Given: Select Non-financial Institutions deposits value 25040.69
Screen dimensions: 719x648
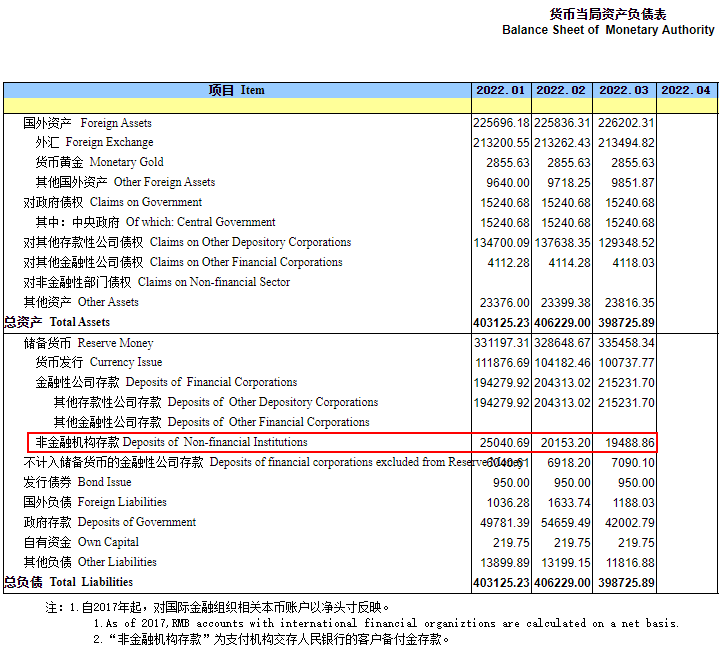Looking at the screenshot, I should (x=504, y=443).
